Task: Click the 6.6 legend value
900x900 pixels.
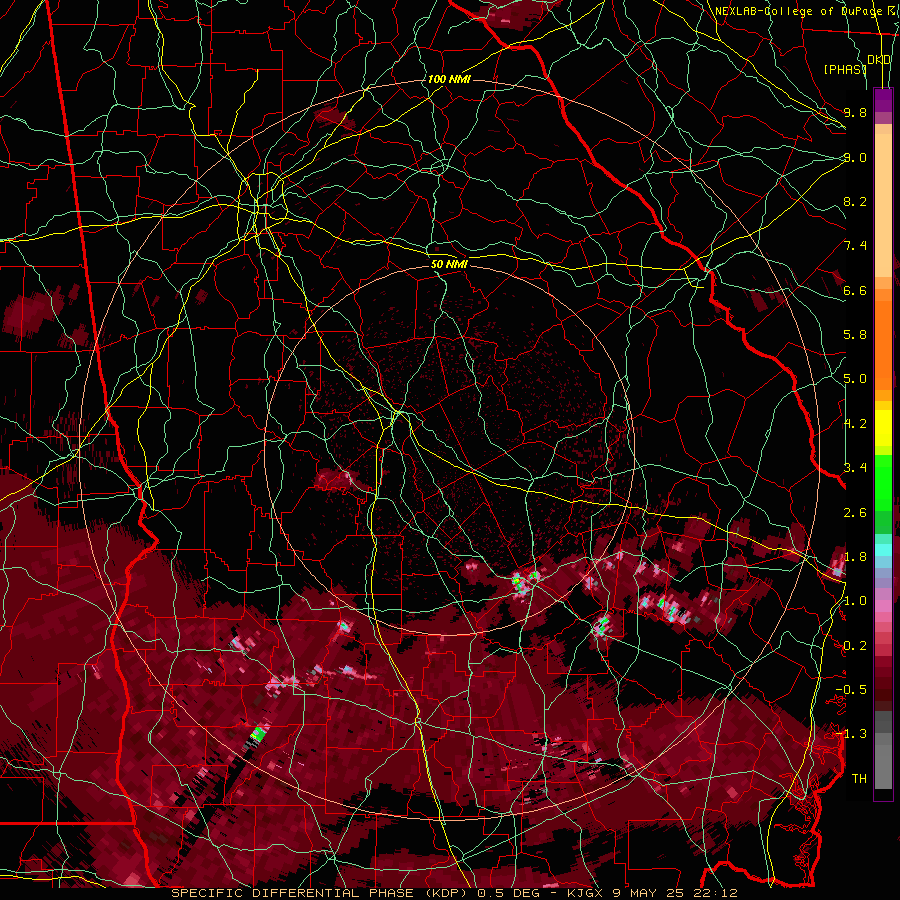Action: 855,290
